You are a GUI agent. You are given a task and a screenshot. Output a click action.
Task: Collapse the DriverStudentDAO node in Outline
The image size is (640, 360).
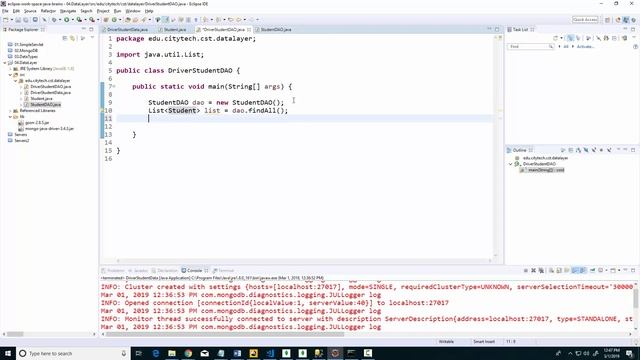[510, 164]
